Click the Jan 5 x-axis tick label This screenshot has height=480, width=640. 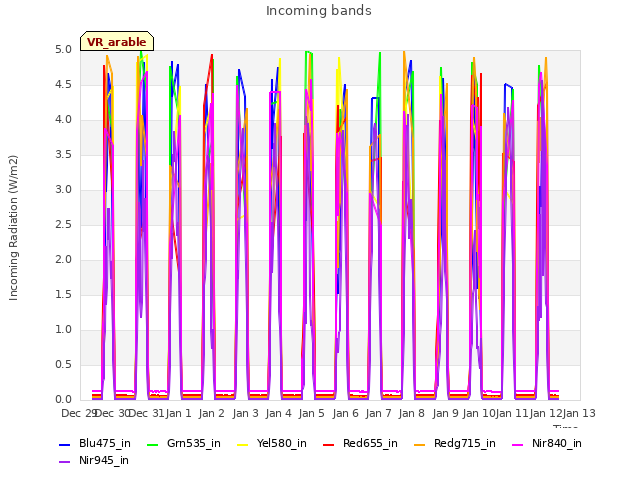coord(311,413)
